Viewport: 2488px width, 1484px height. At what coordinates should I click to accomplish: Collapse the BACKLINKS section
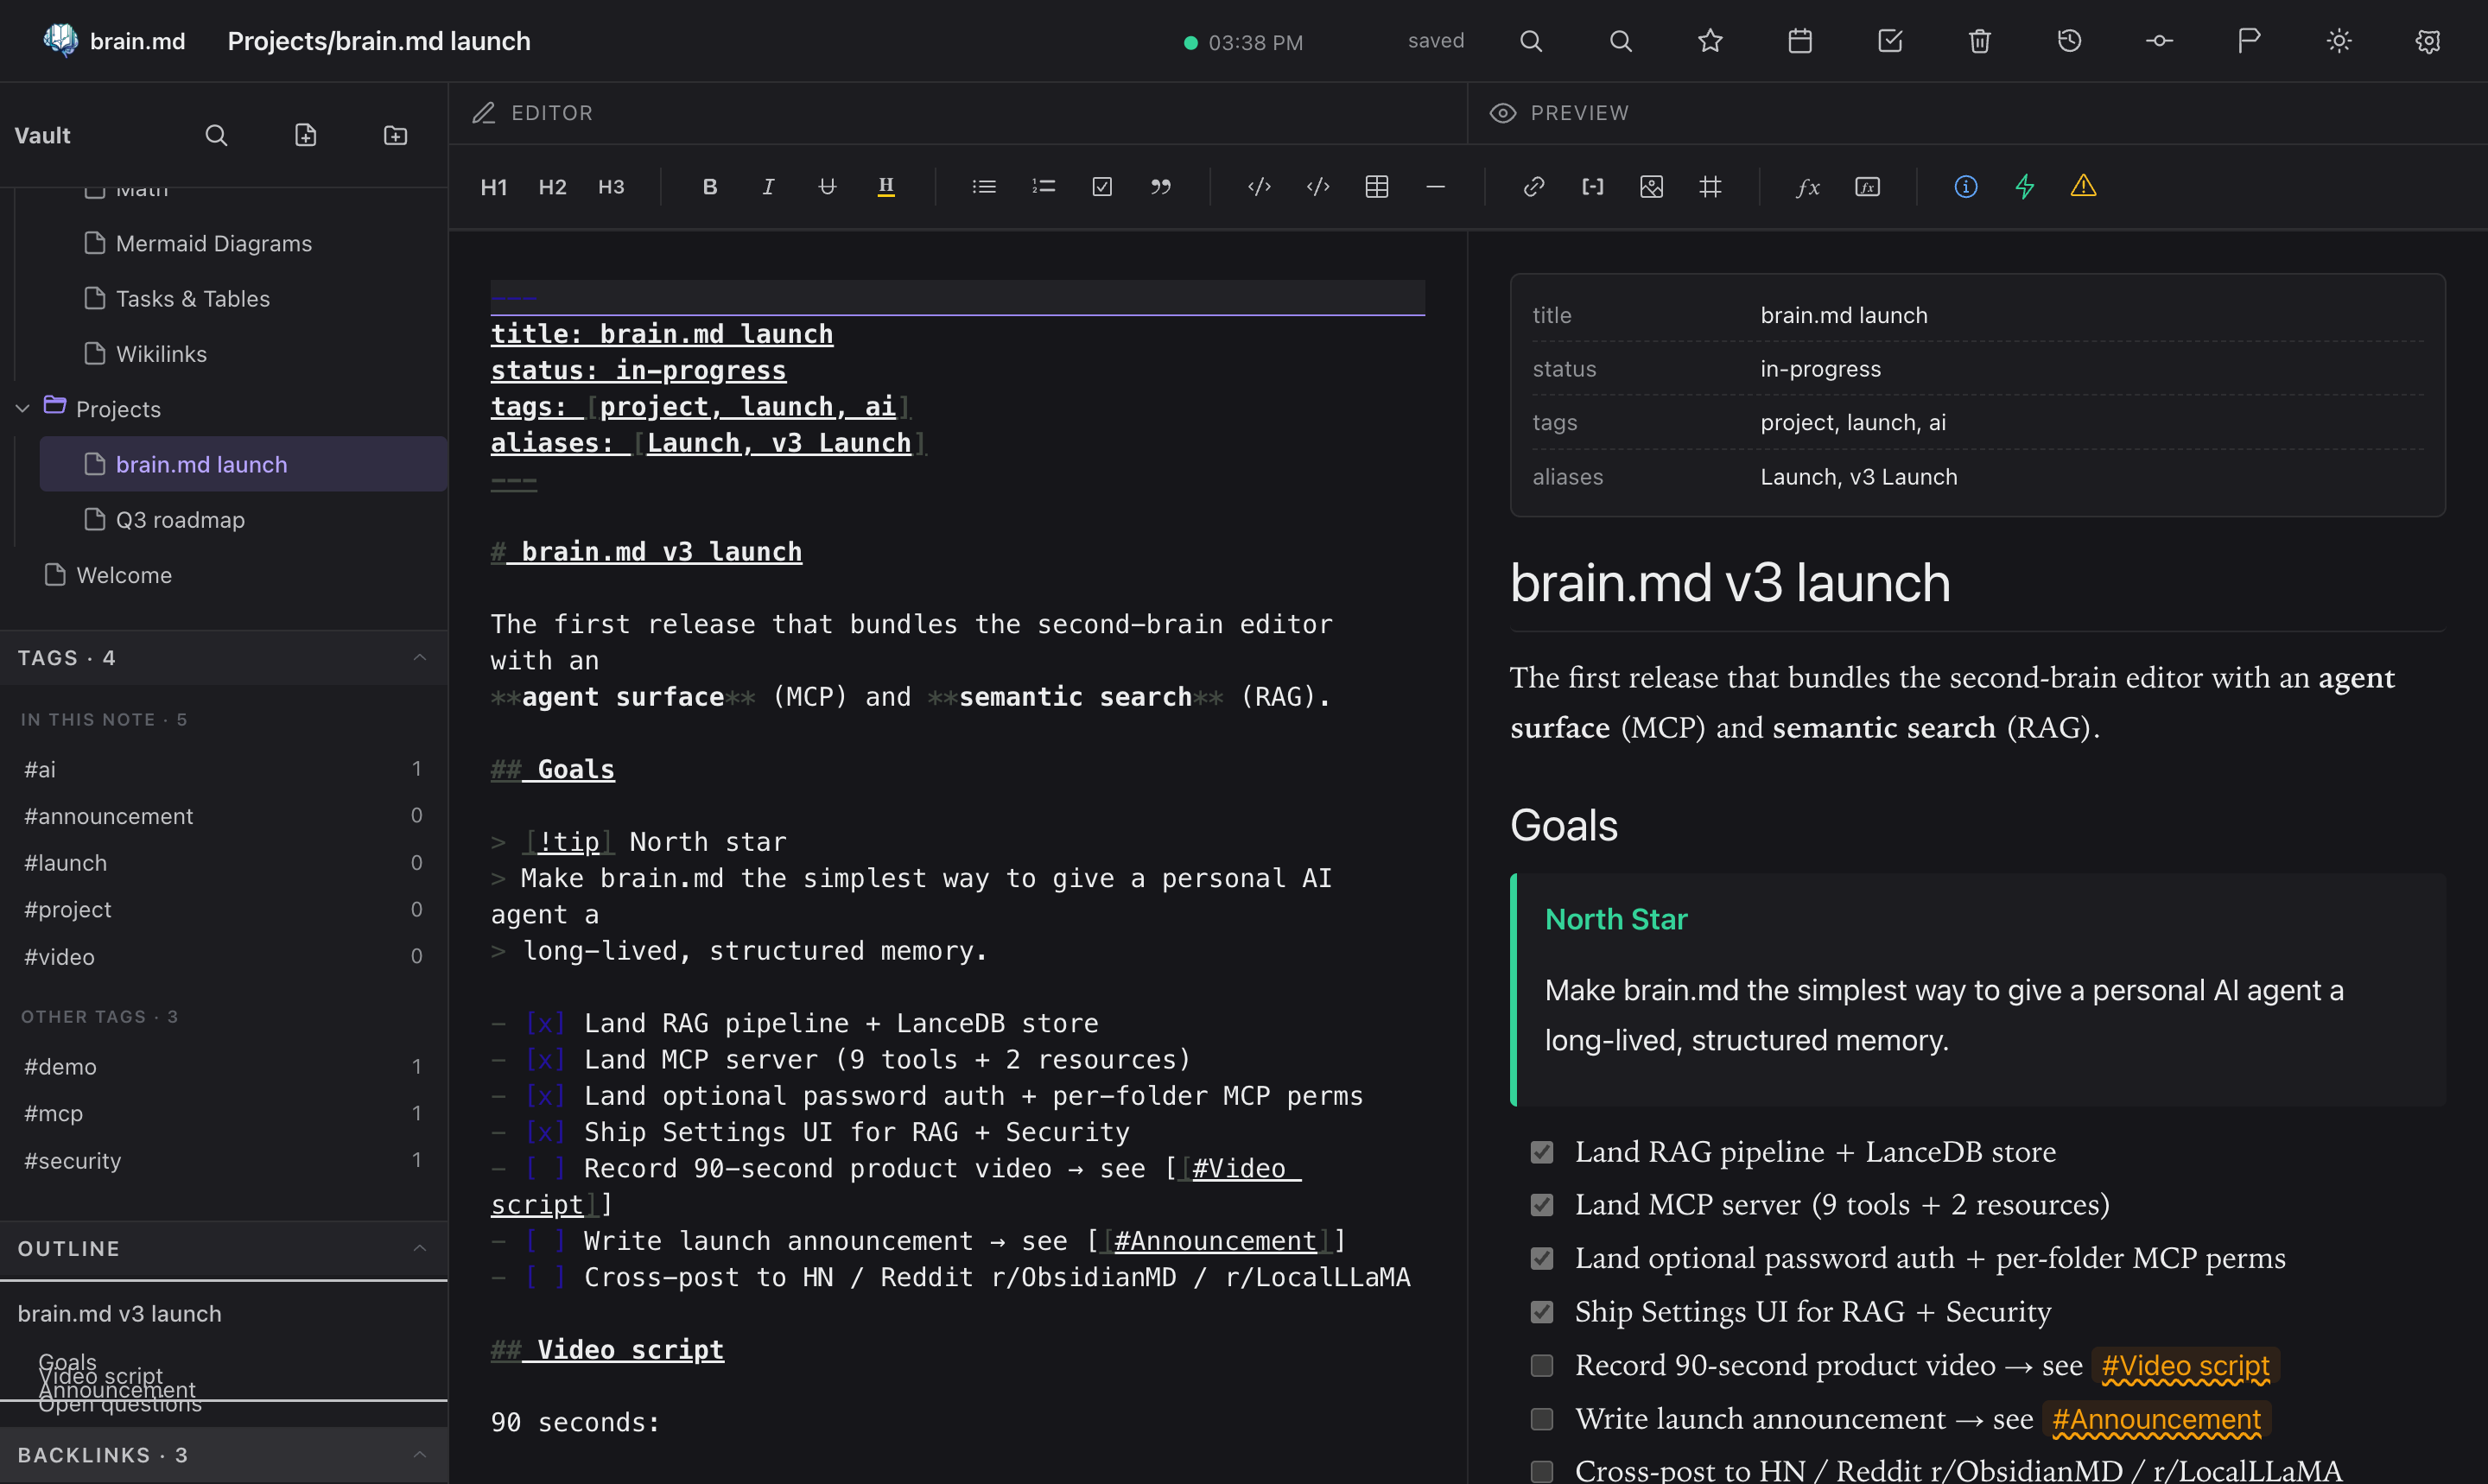[420, 1455]
